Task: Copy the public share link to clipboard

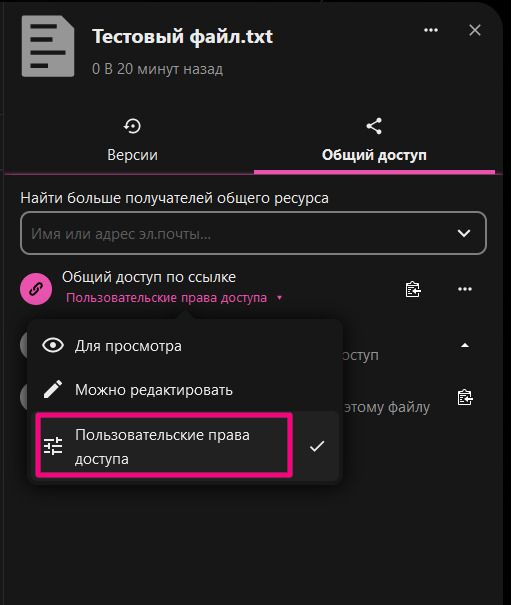Action: click(413, 289)
